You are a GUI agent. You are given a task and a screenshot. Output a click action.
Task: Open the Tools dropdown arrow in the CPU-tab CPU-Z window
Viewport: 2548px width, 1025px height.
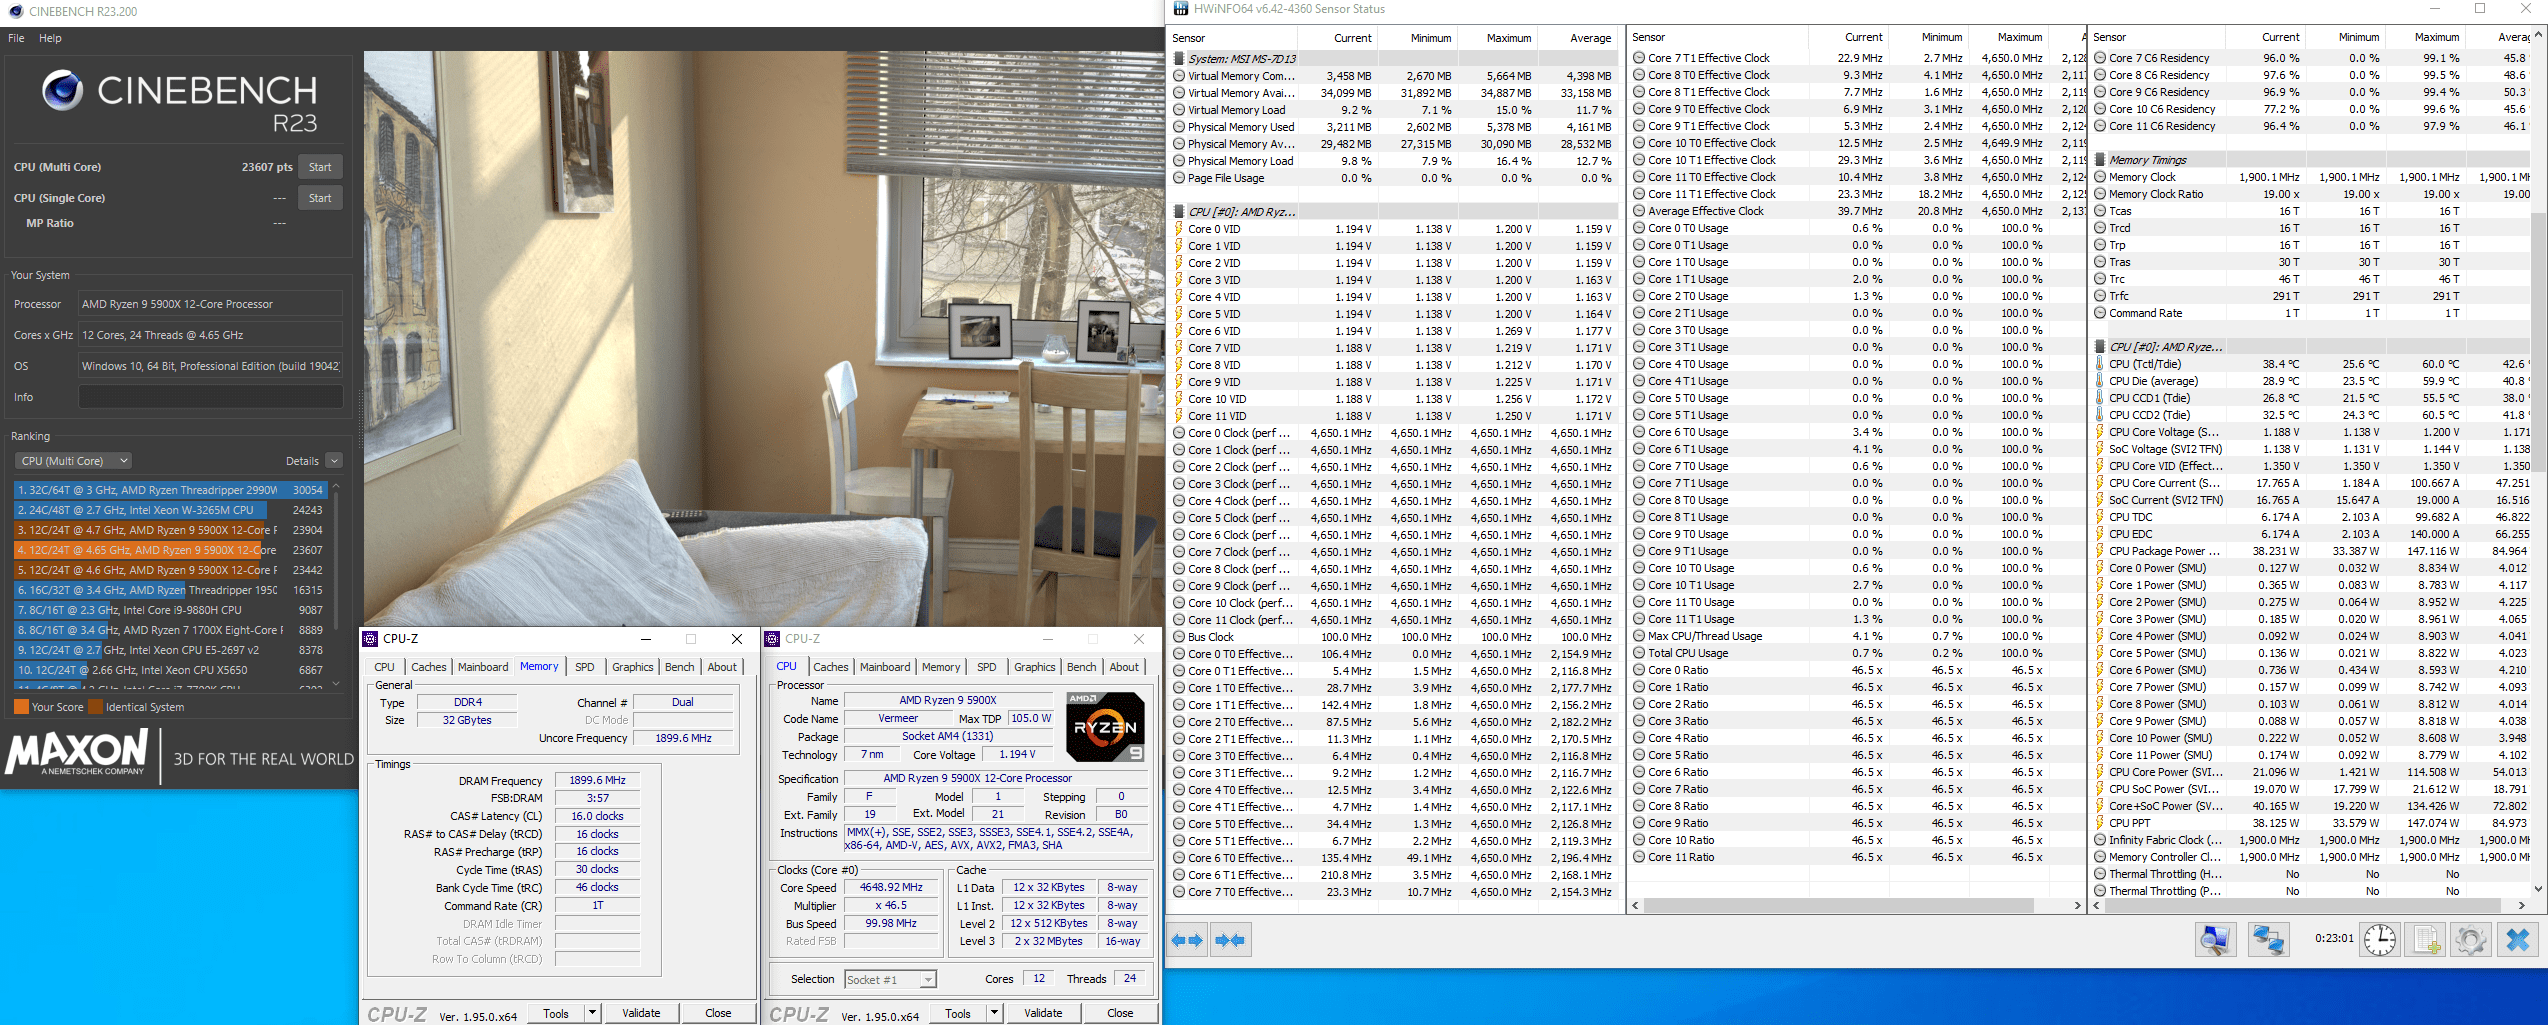[x=994, y=1013]
